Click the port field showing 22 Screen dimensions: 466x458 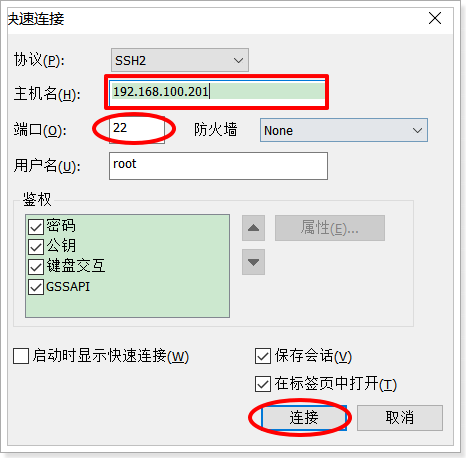[137, 129]
